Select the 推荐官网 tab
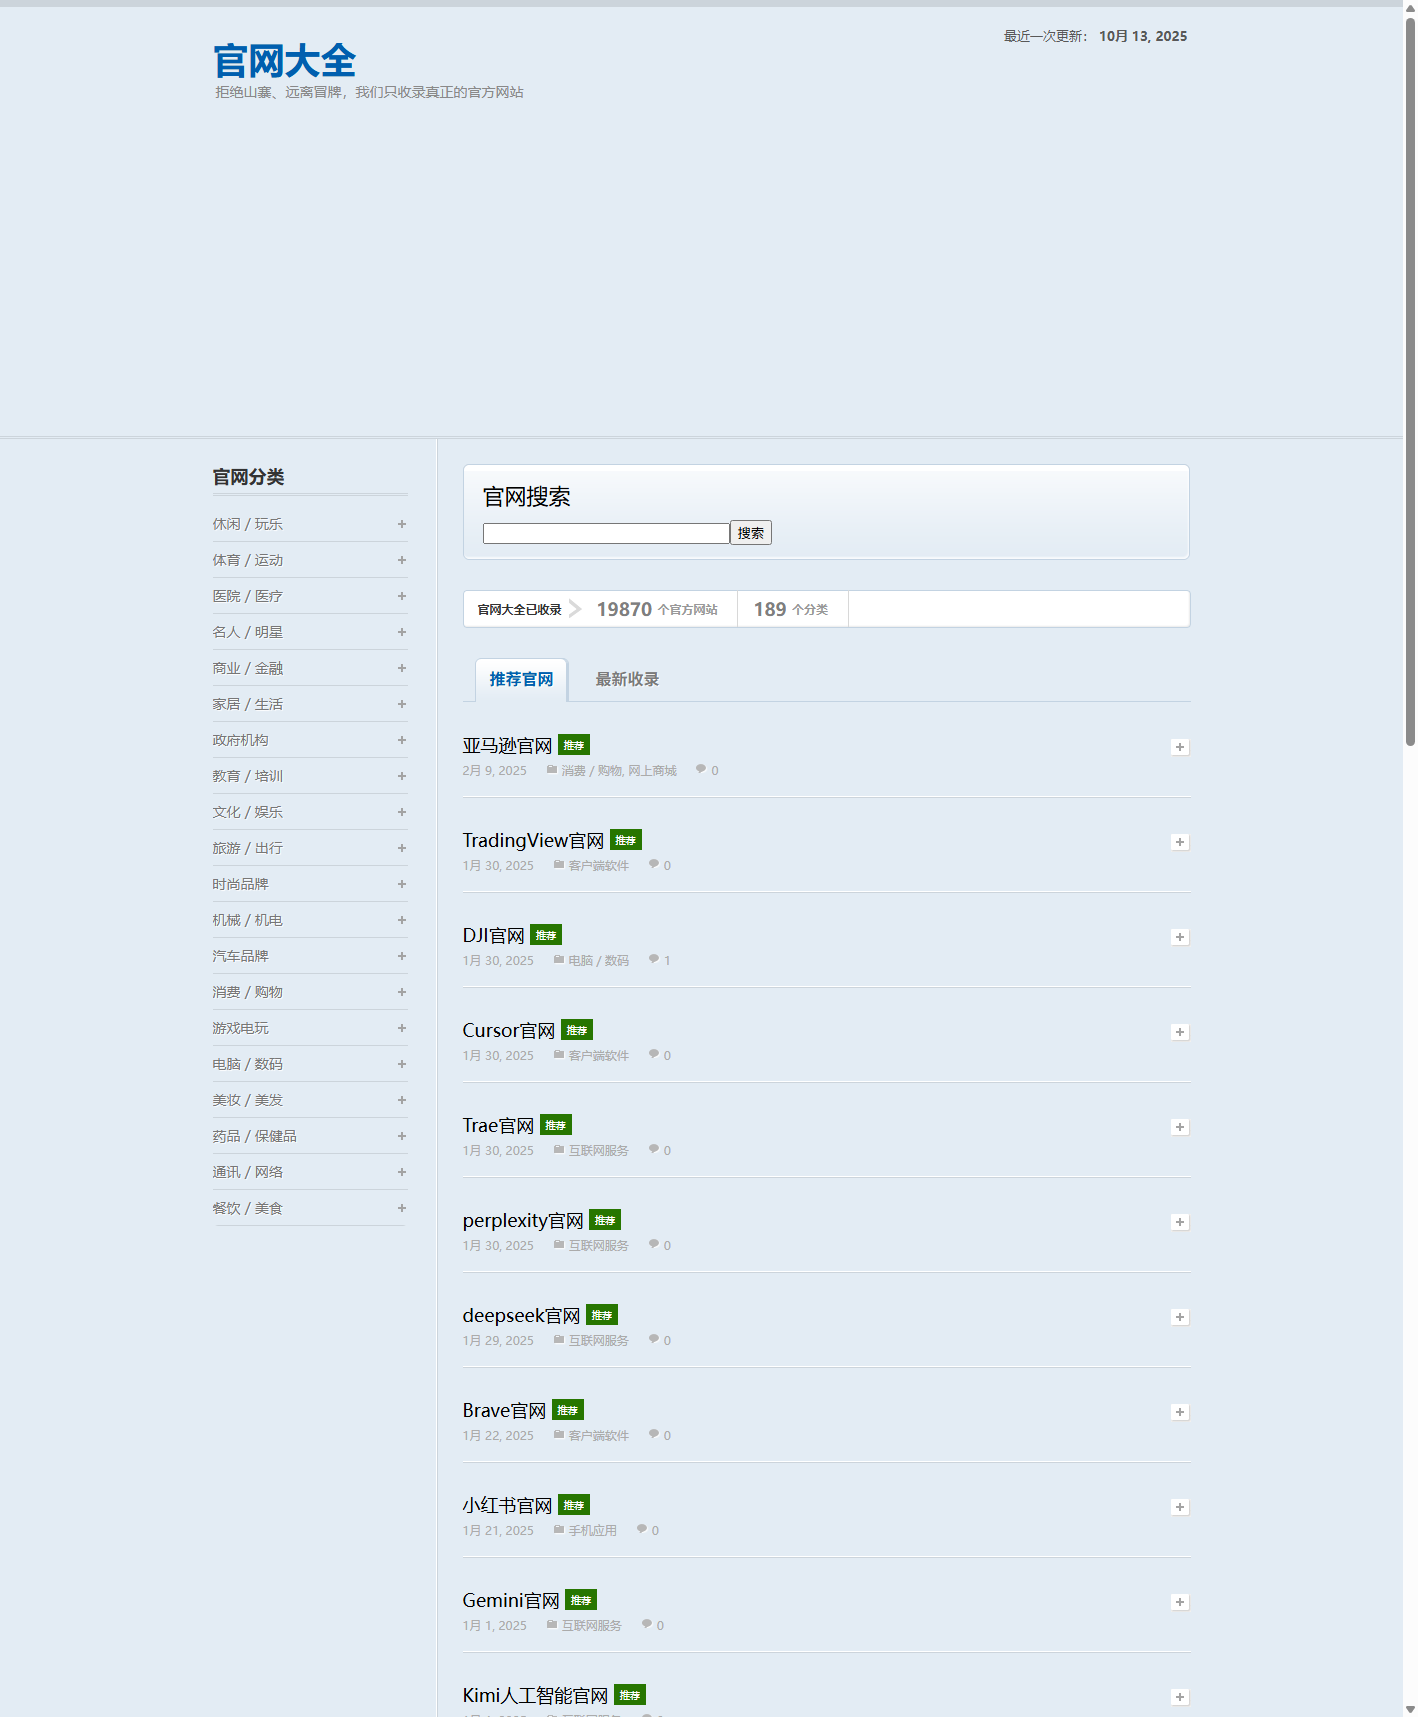 click(521, 679)
